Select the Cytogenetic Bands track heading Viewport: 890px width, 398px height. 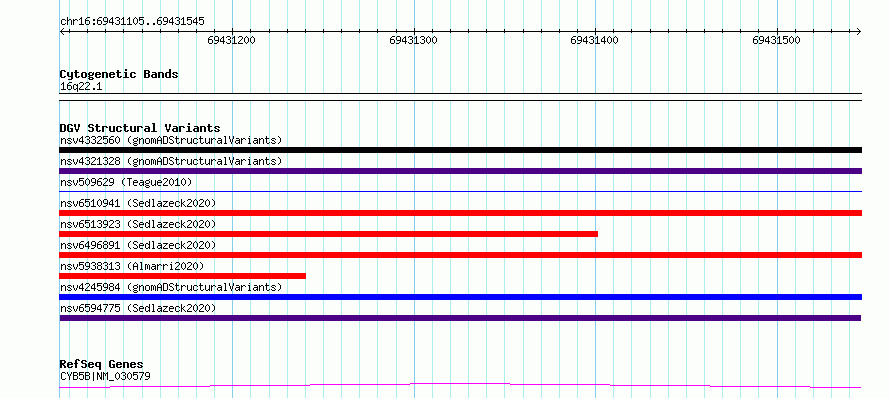click(119, 74)
